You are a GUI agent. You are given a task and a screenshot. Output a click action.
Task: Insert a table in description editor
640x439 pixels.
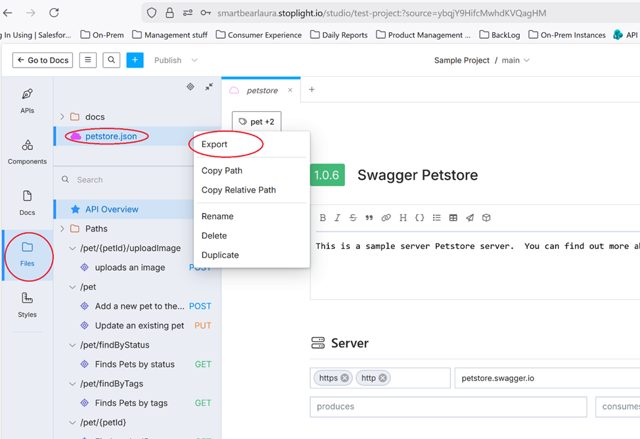click(x=453, y=217)
